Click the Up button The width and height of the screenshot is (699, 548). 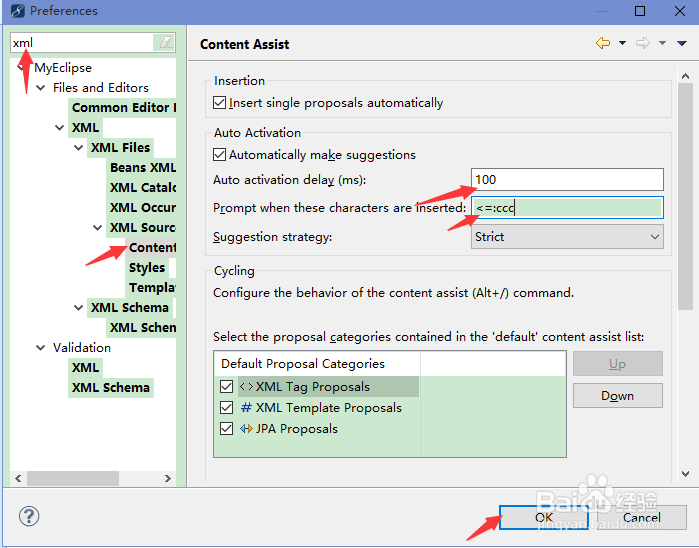(617, 364)
